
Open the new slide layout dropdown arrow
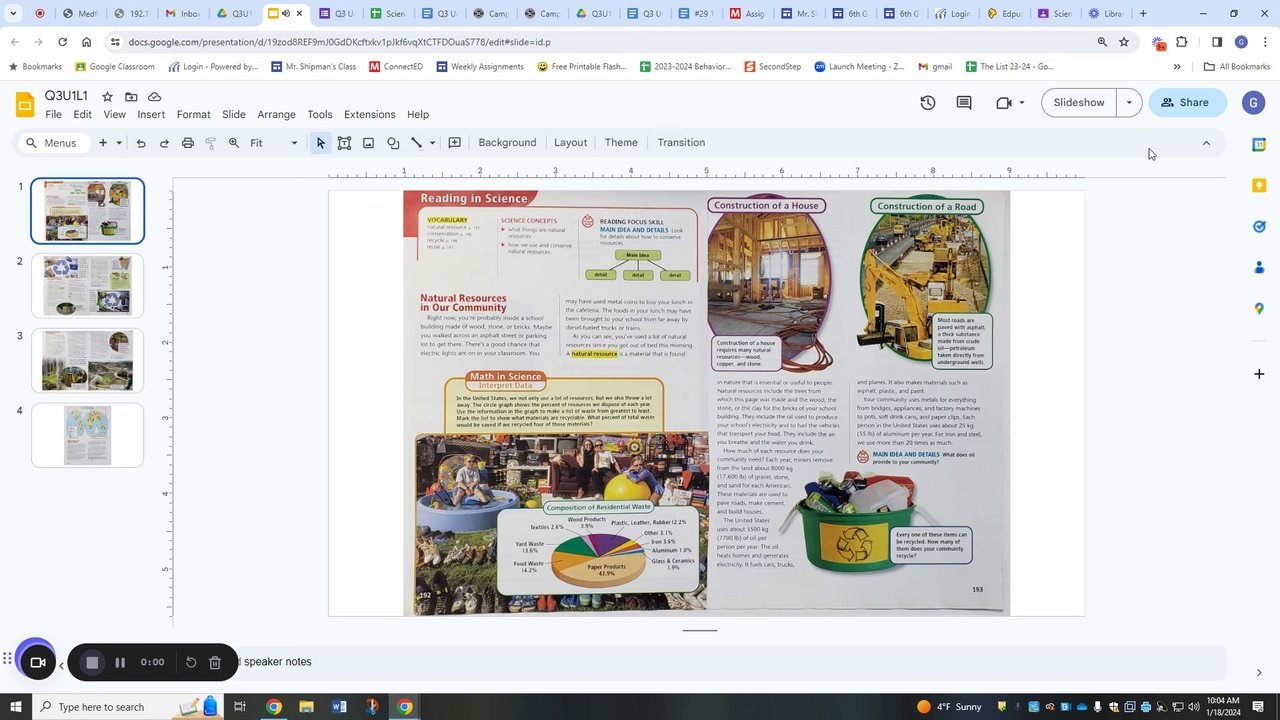(x=119, y=143)
